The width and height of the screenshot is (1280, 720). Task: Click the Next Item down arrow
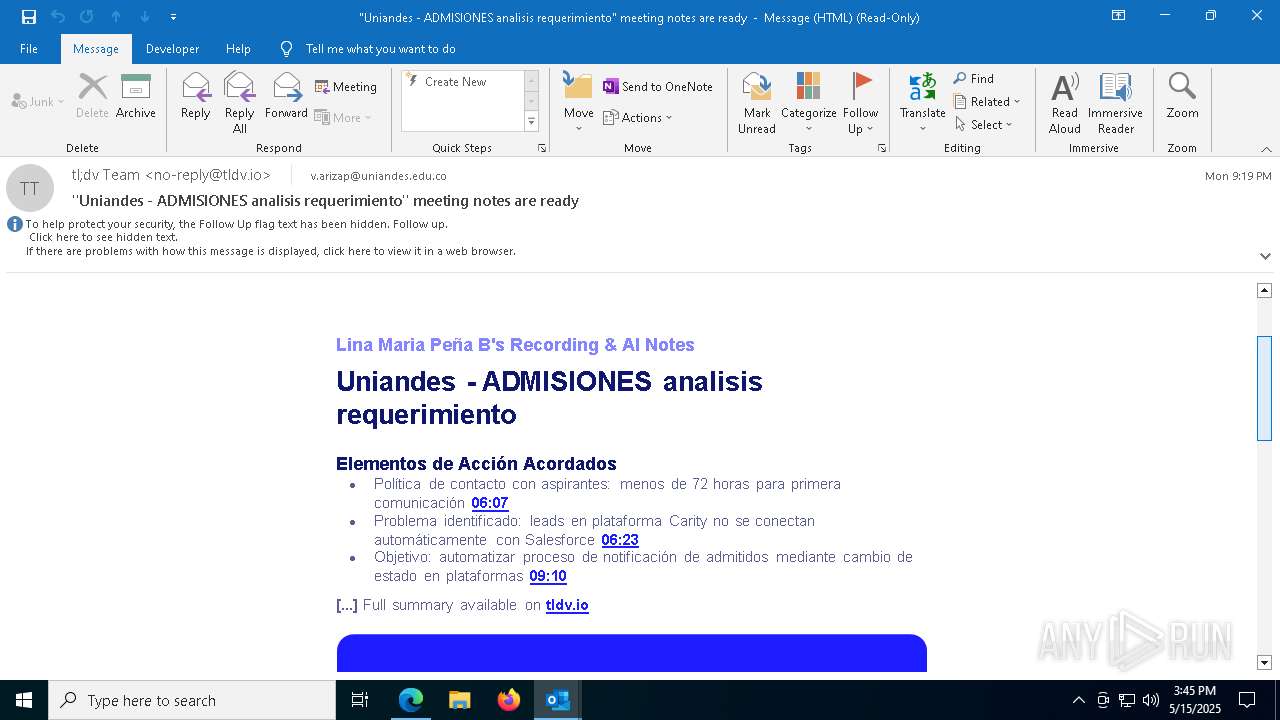click(x=145, y=17)
